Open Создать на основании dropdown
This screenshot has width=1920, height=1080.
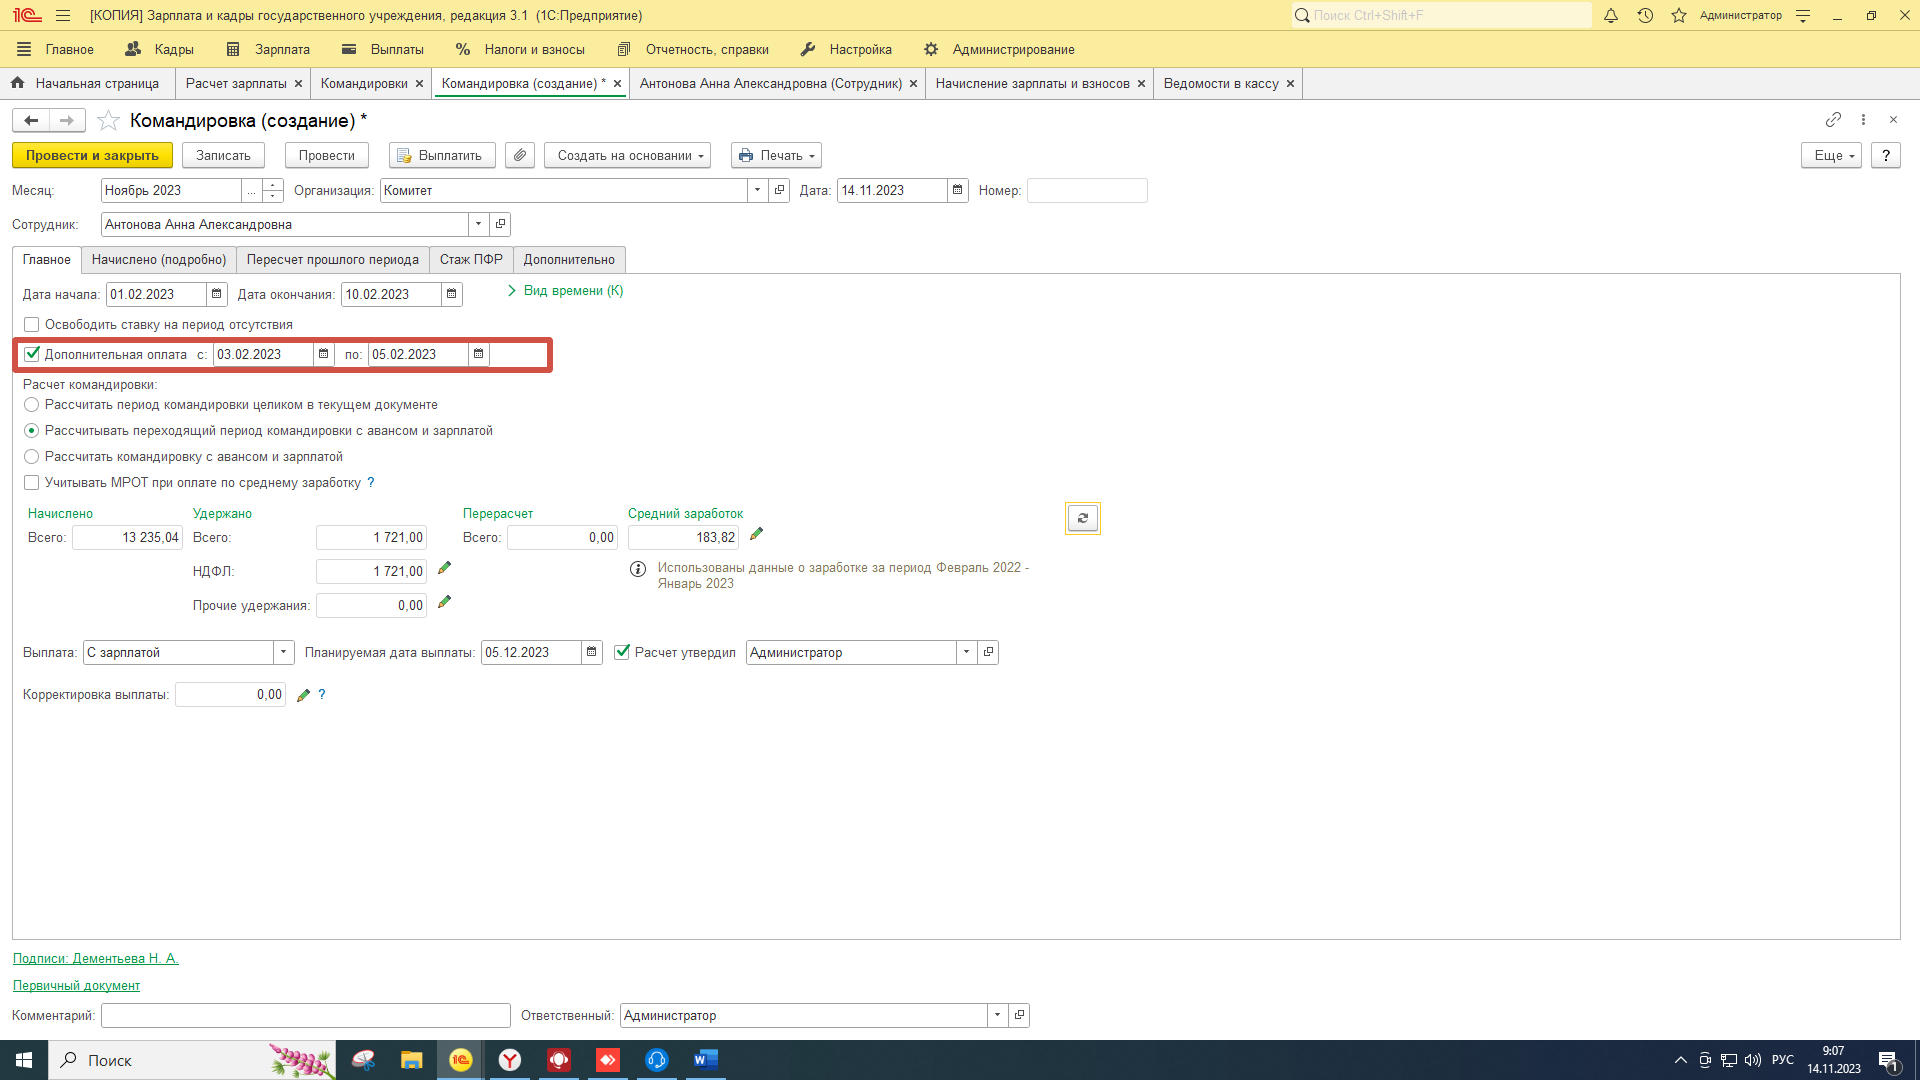click(x=627, y=155)
